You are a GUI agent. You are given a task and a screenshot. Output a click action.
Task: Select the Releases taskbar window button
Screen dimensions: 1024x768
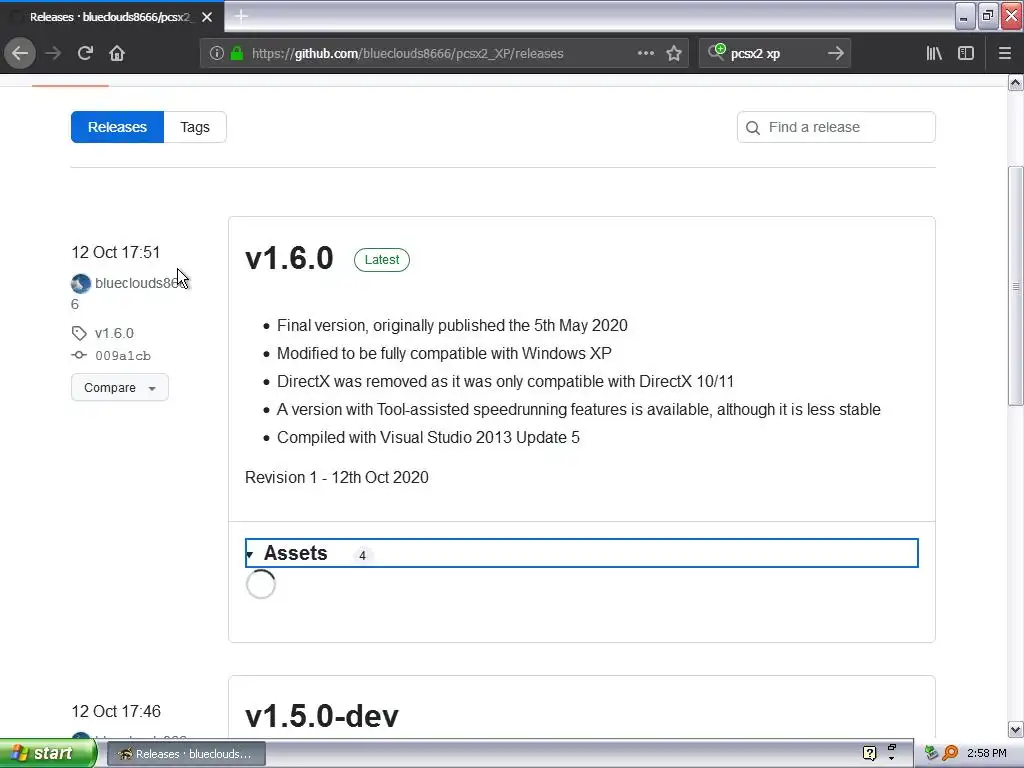pyautogui.click(x=186, y=754)
